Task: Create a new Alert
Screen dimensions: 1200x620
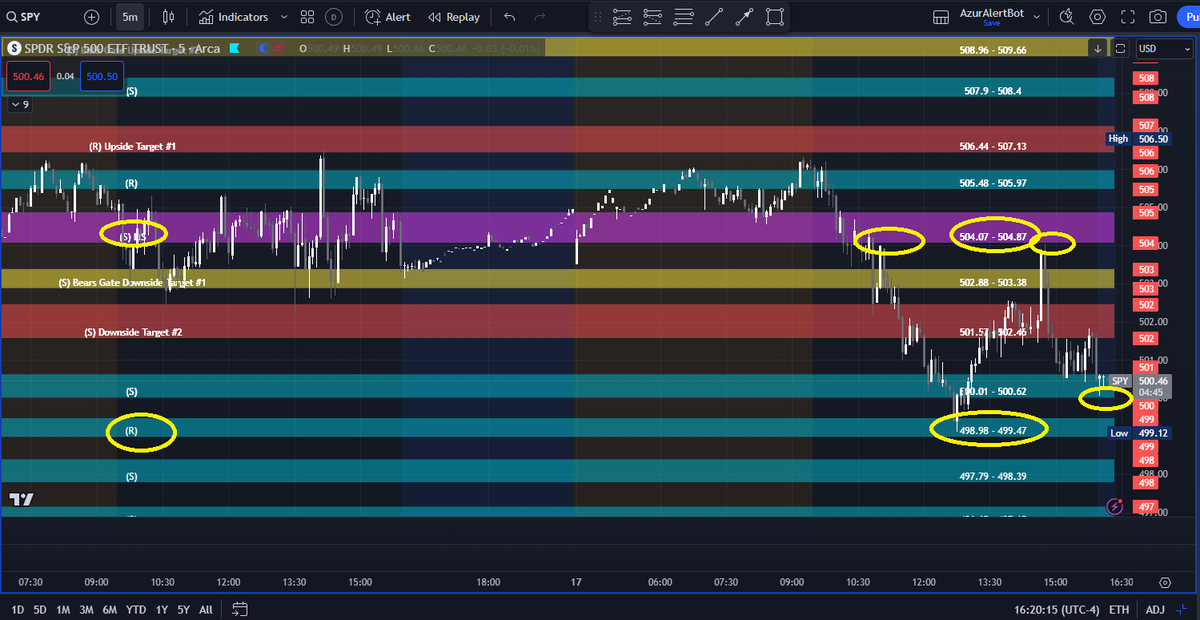Action: (388, 17)
